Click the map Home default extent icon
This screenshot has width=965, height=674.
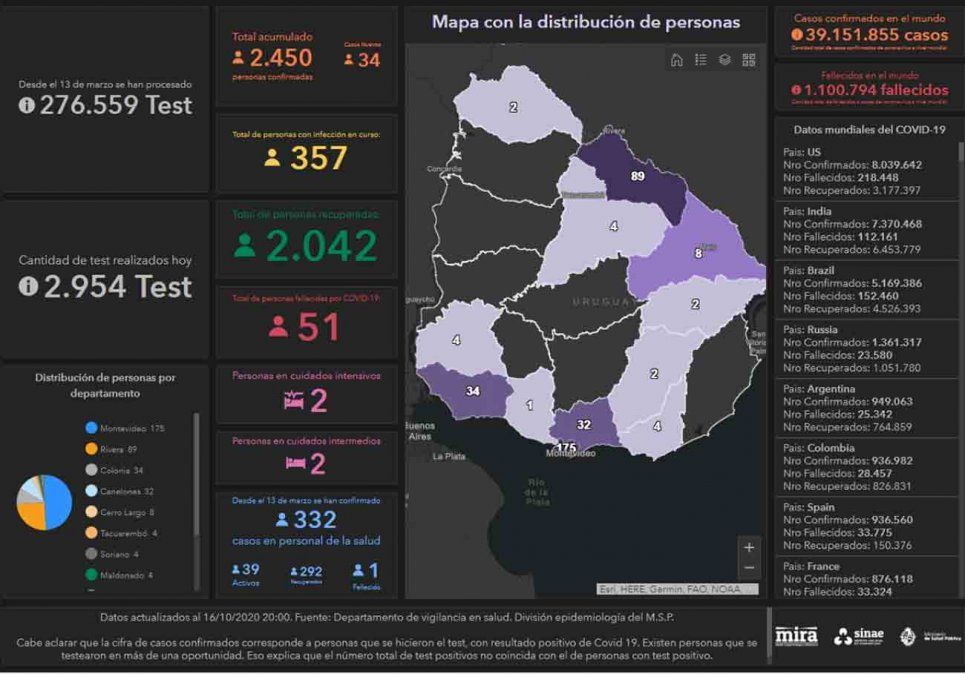click(x=677, y=60)
